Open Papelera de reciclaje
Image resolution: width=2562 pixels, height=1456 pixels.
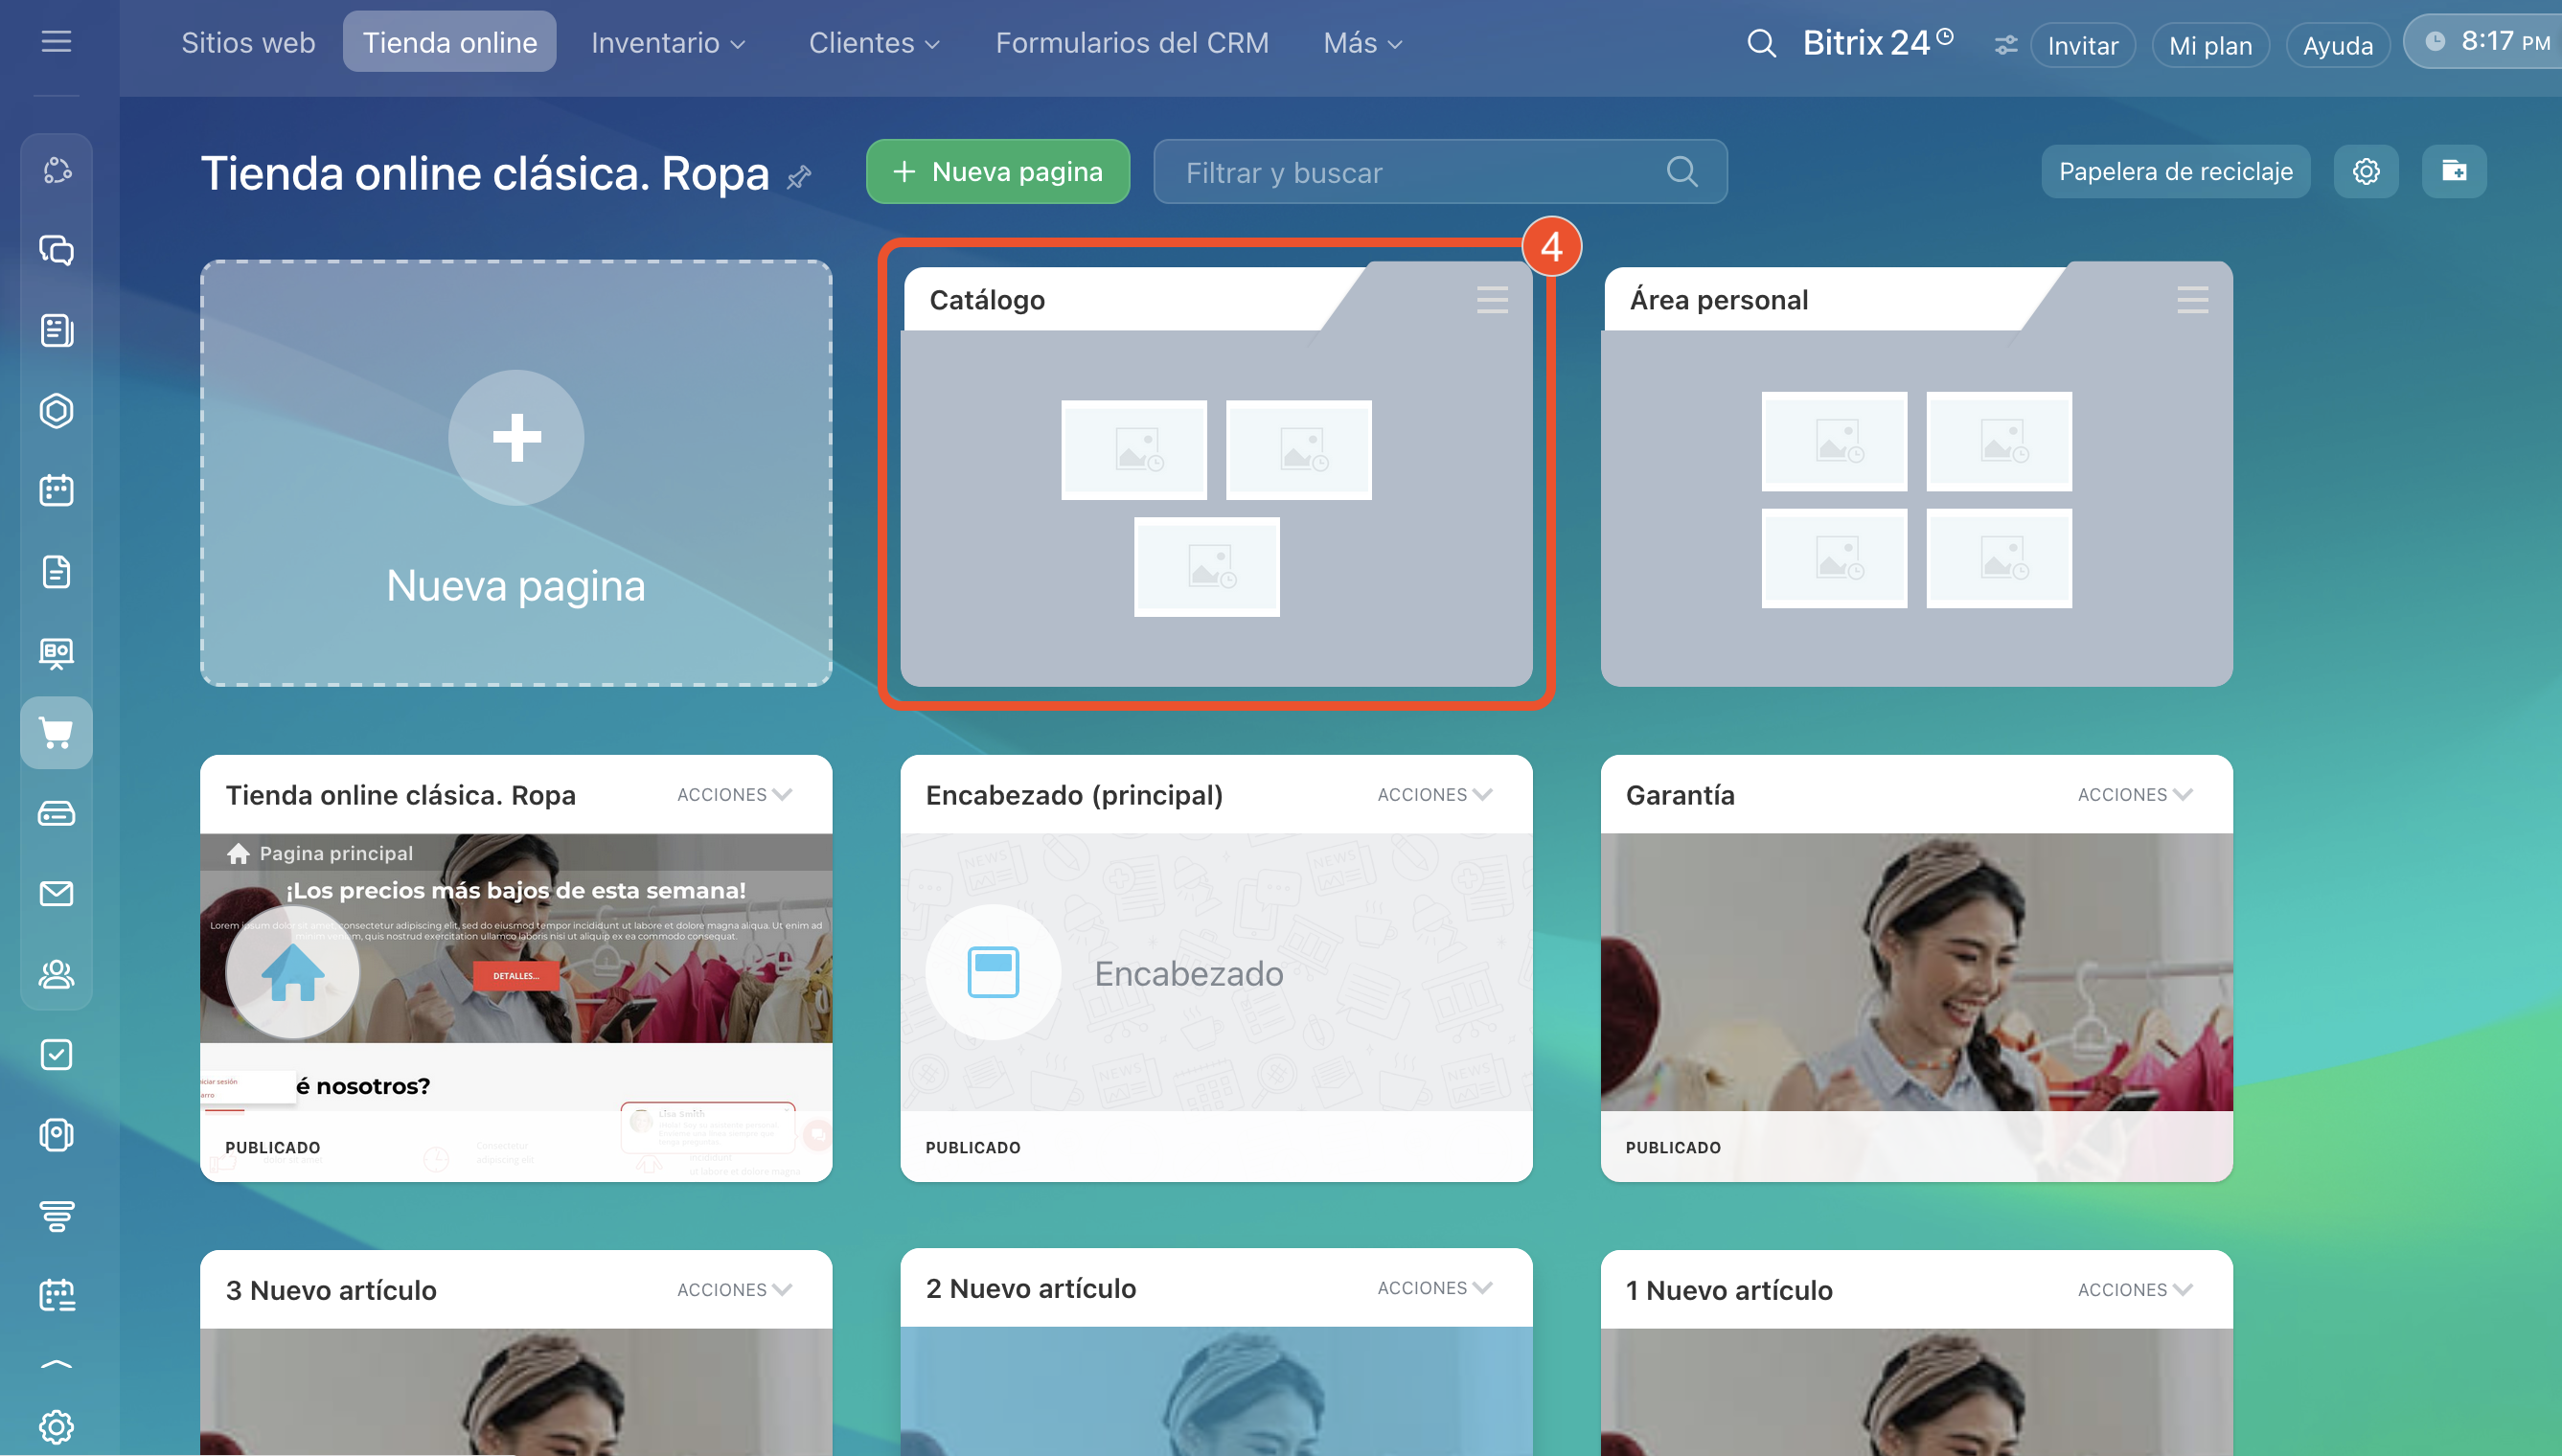[x=2175, y=171]
